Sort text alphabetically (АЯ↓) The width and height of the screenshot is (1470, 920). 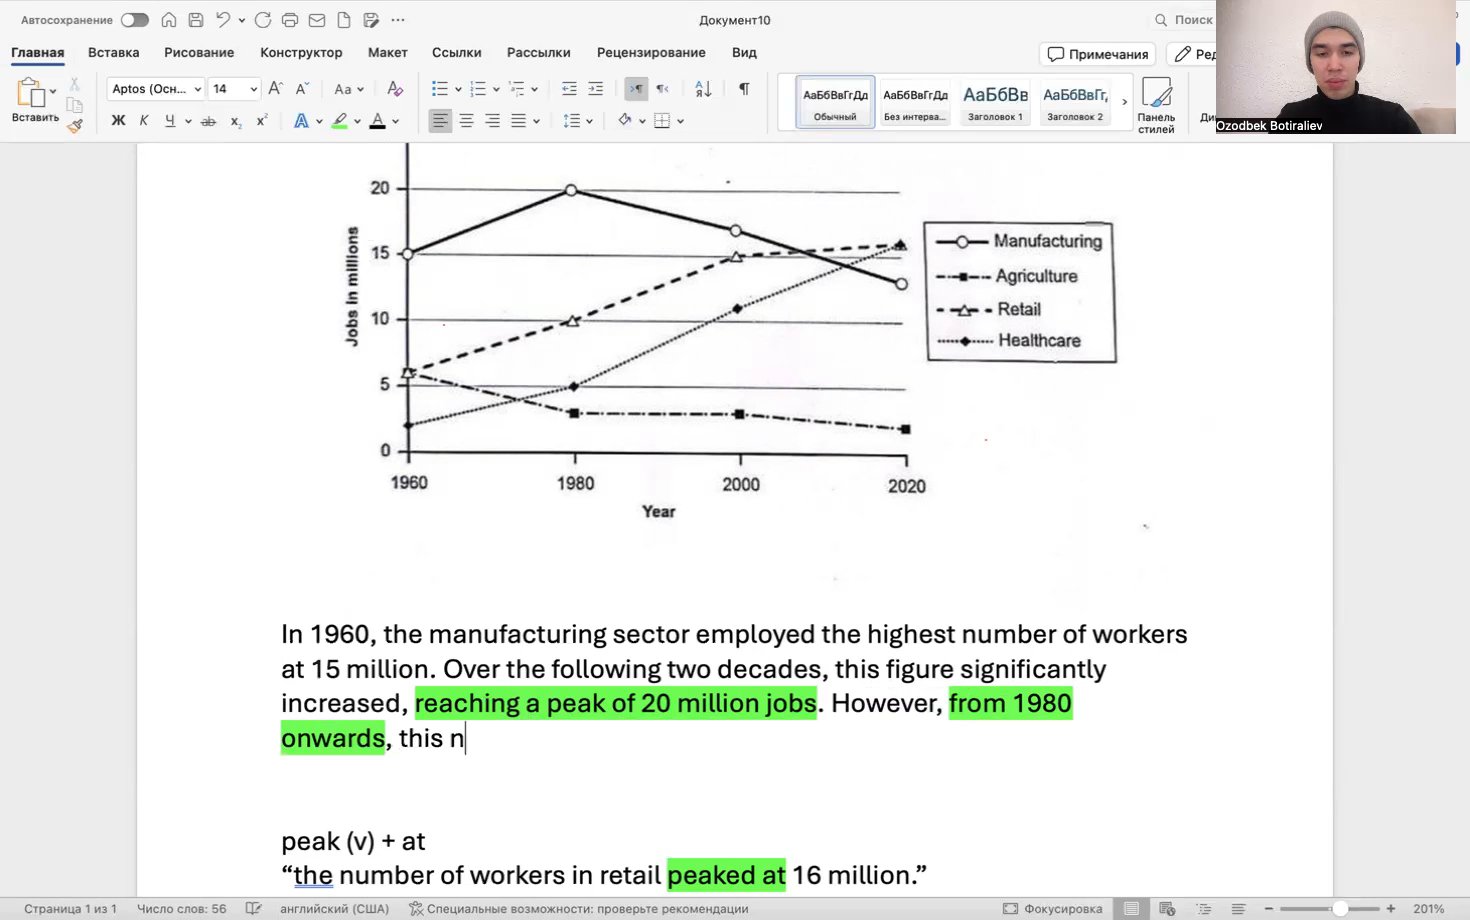pyautogui.click(x=703, y=89)
